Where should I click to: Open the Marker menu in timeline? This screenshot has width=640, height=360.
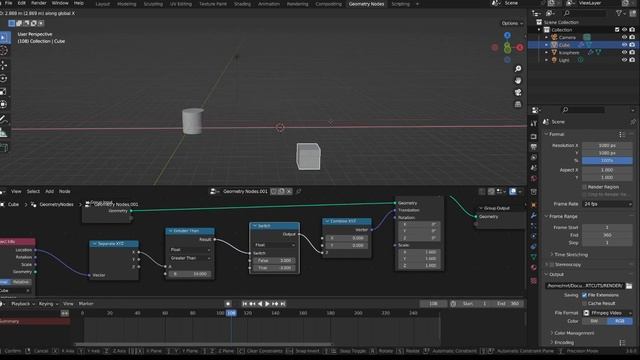click(x=86, y=304)
